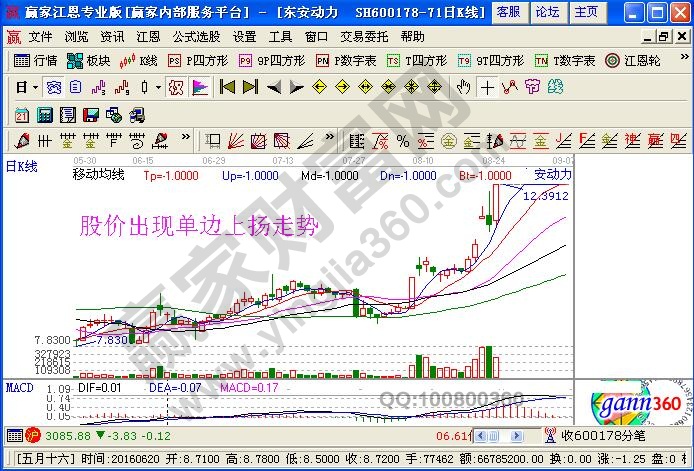Click status bar scroll left arrow
Screen dimensions: 694x471
tap(480, 436)
